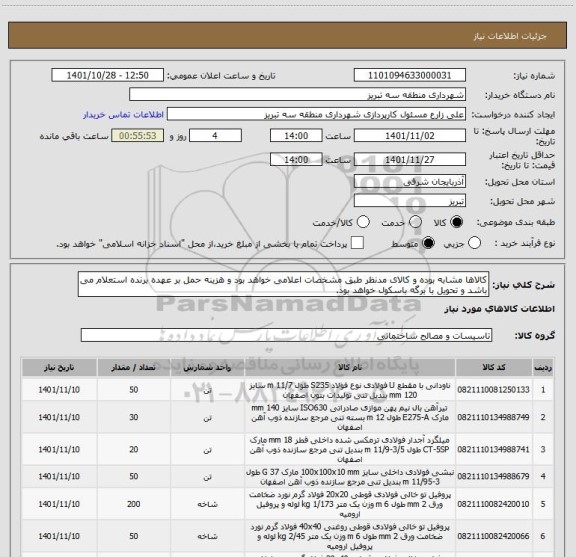Screen dimensions: 576x557
Task: Click the buyer organization name field
Action: (x=297, y=95)
